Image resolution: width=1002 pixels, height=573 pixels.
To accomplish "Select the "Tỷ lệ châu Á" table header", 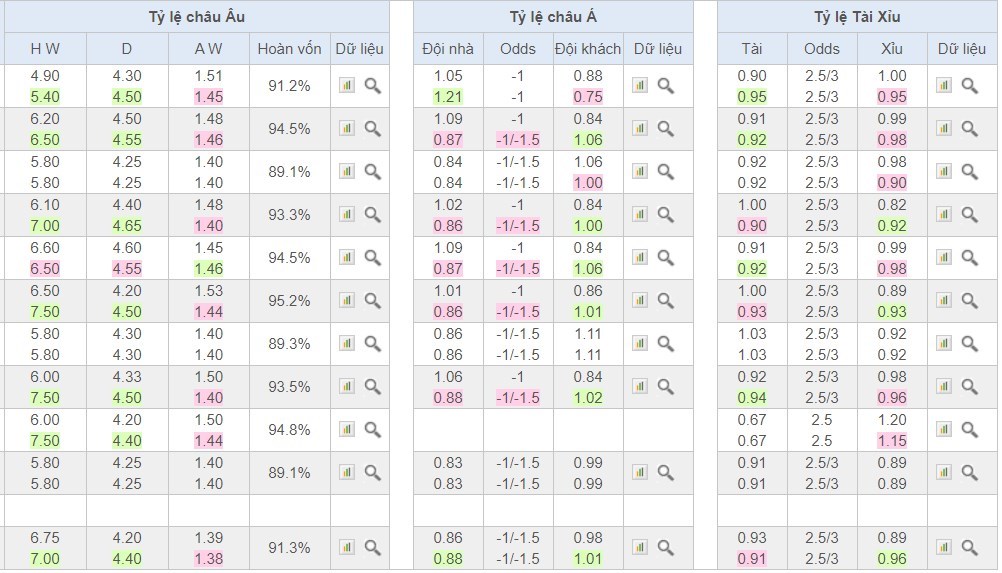I will [552, 17].
